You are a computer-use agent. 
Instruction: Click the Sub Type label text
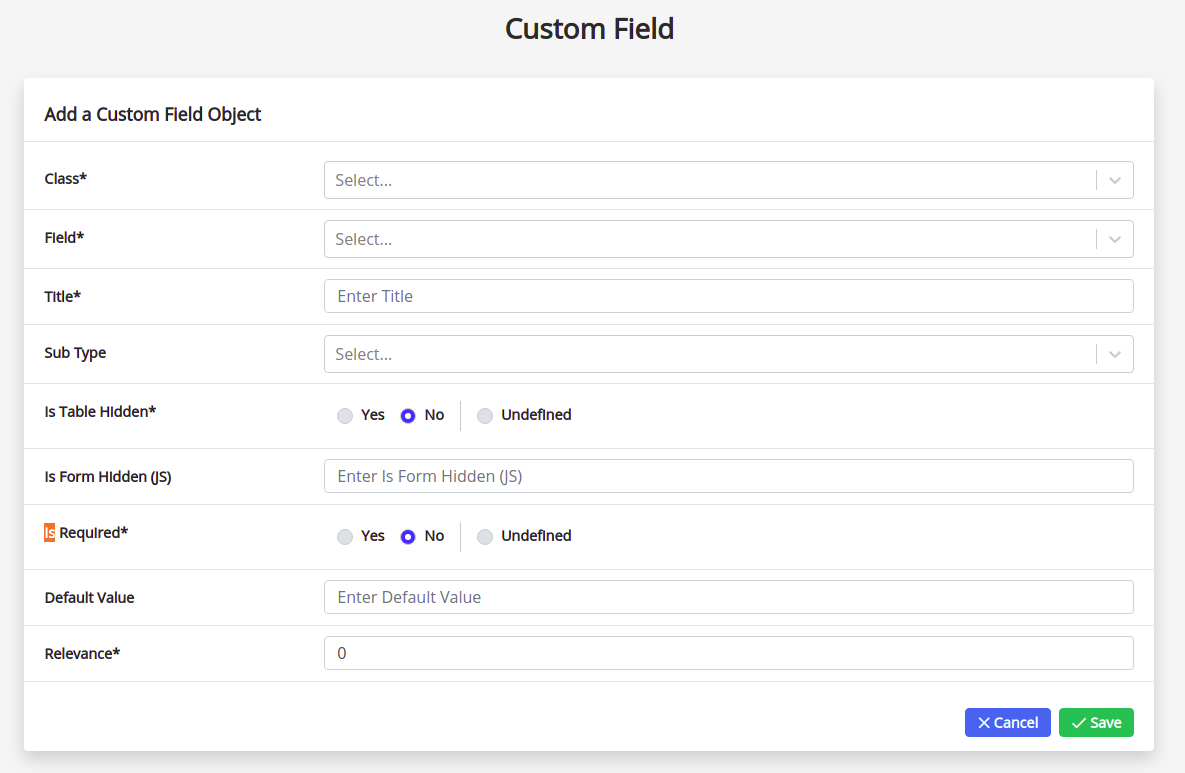[x=76, y=353]
